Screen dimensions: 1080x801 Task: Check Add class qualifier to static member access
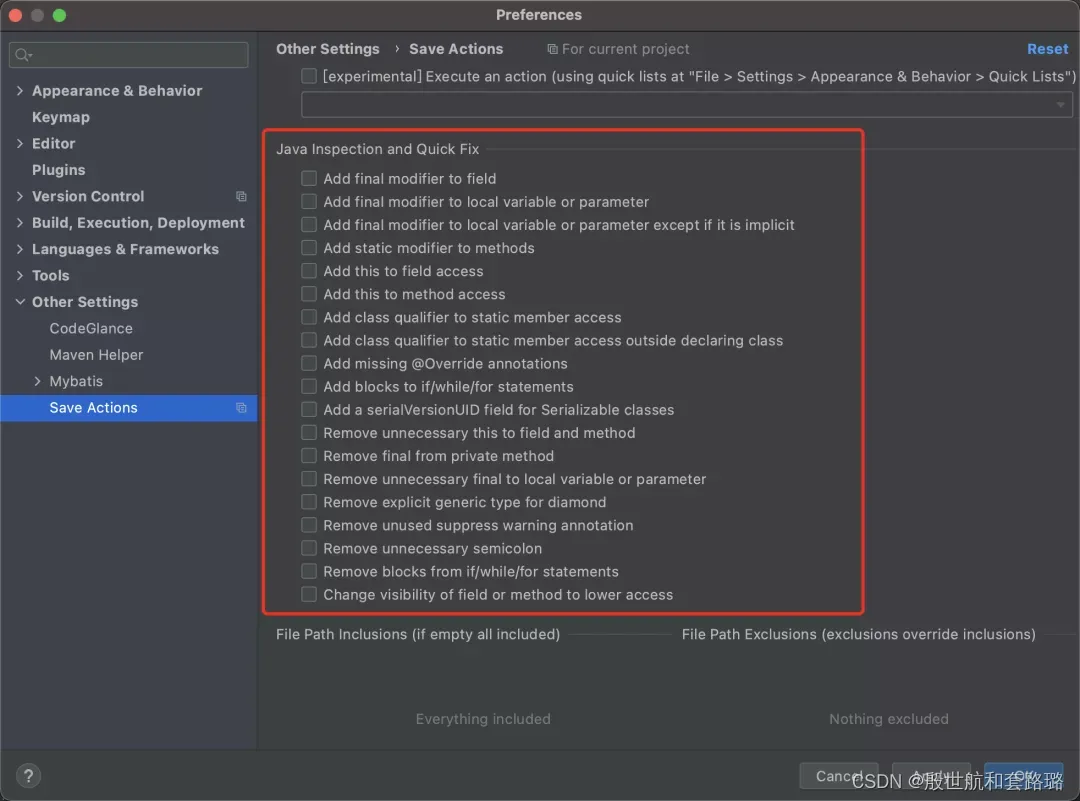point(309,317)
